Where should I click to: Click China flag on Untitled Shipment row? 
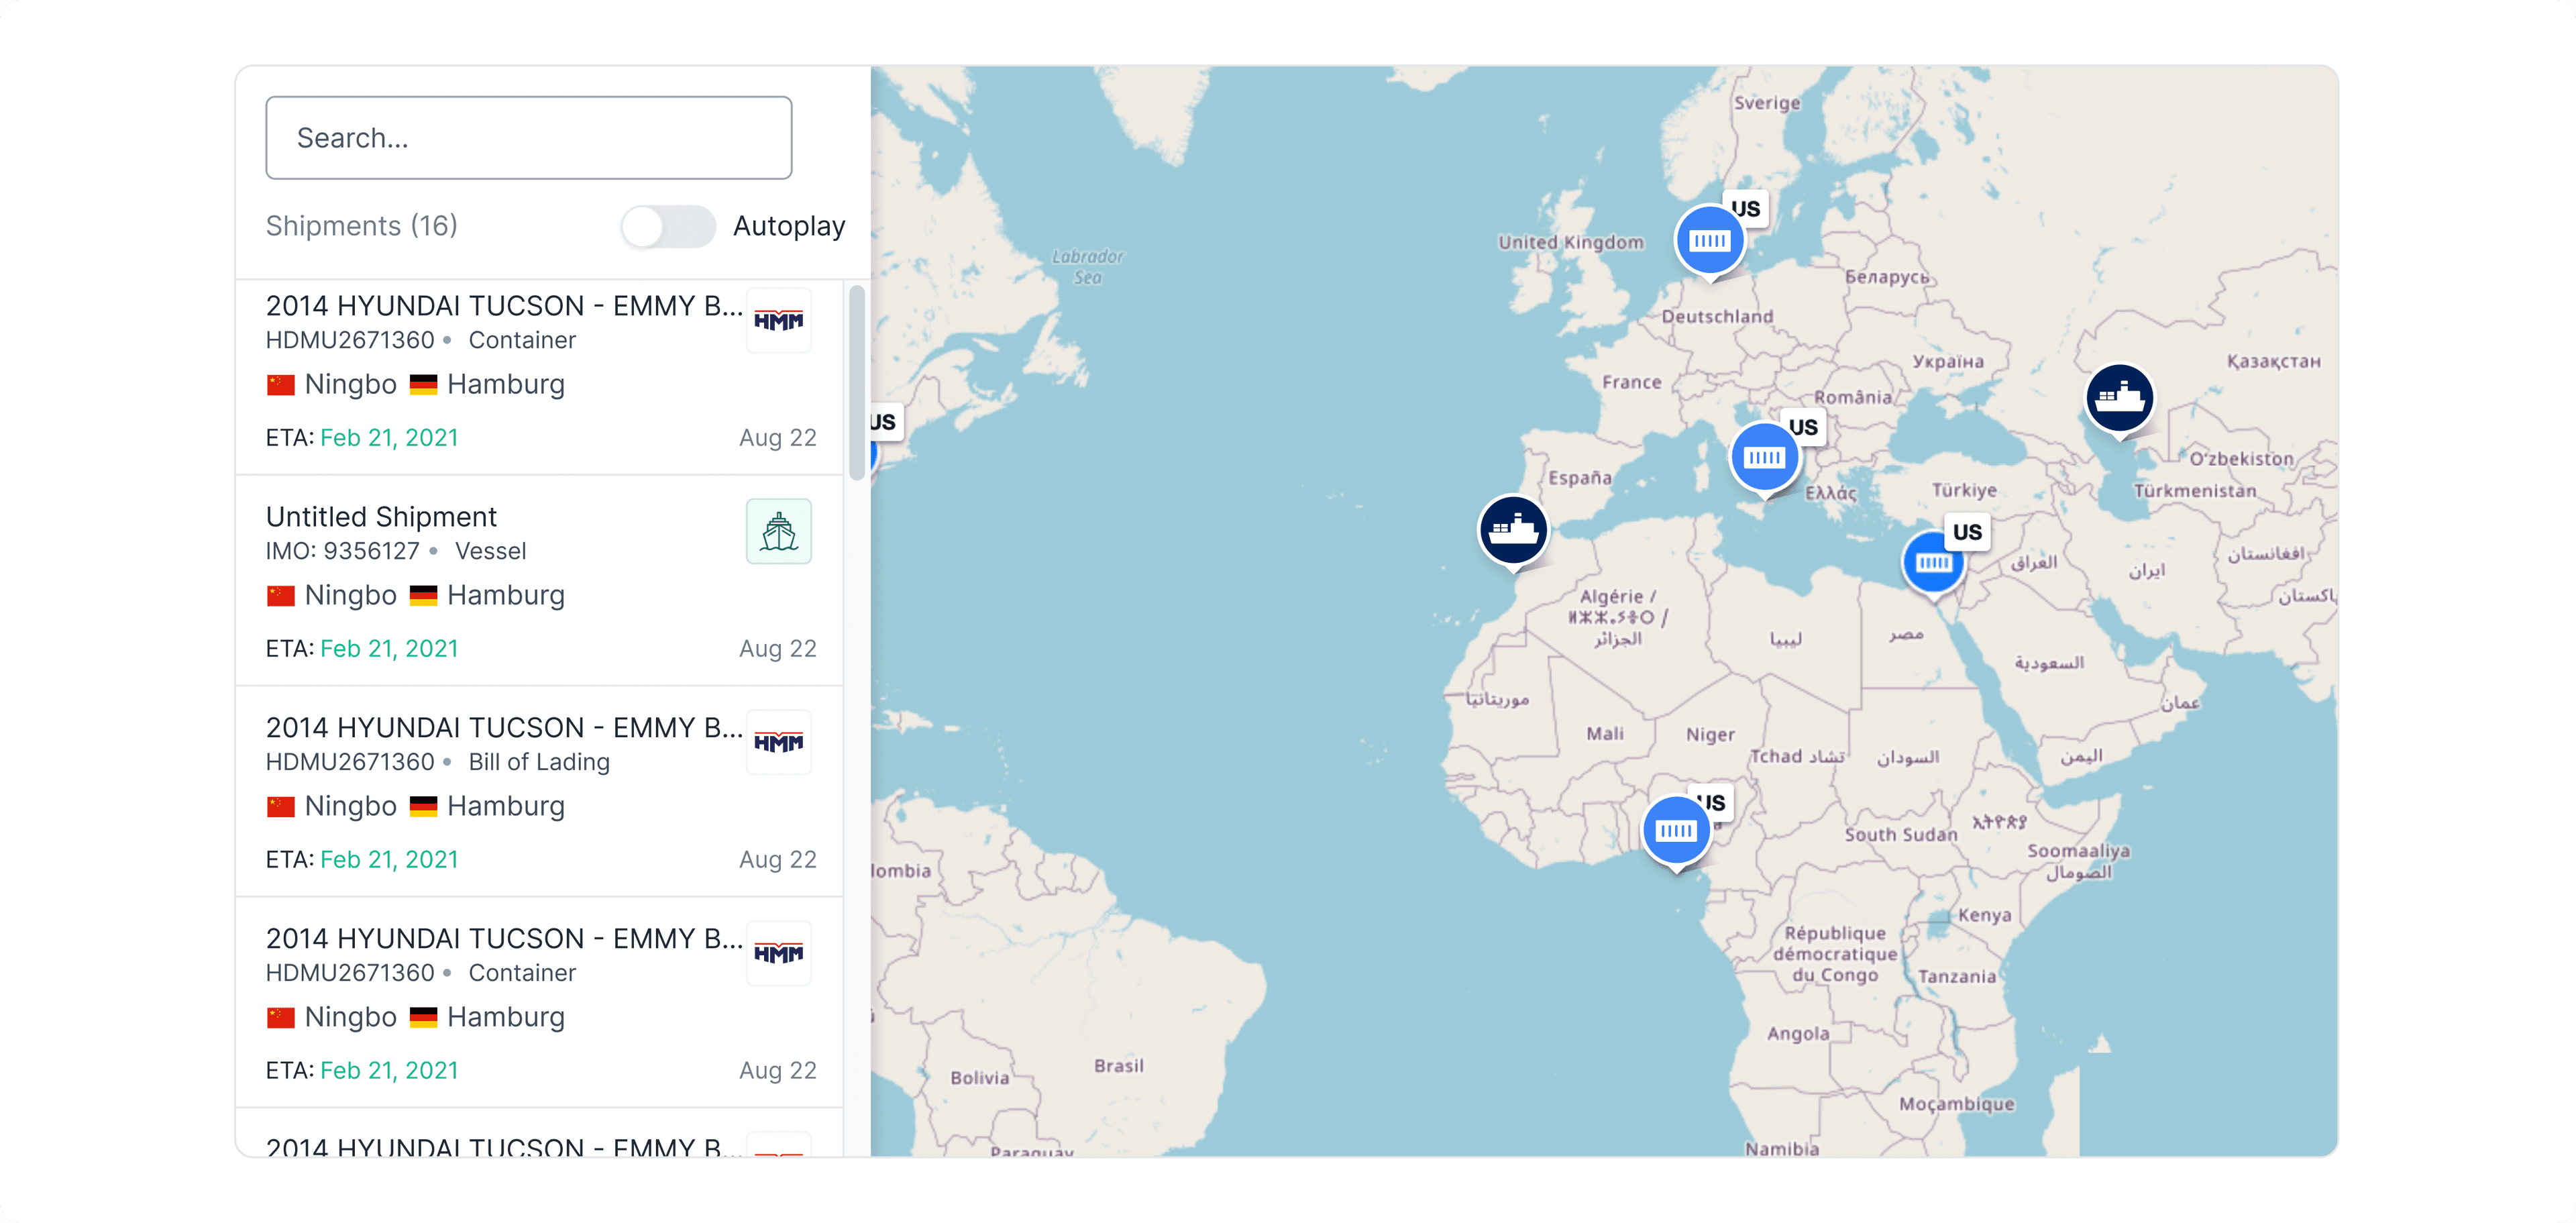point(281,596)
